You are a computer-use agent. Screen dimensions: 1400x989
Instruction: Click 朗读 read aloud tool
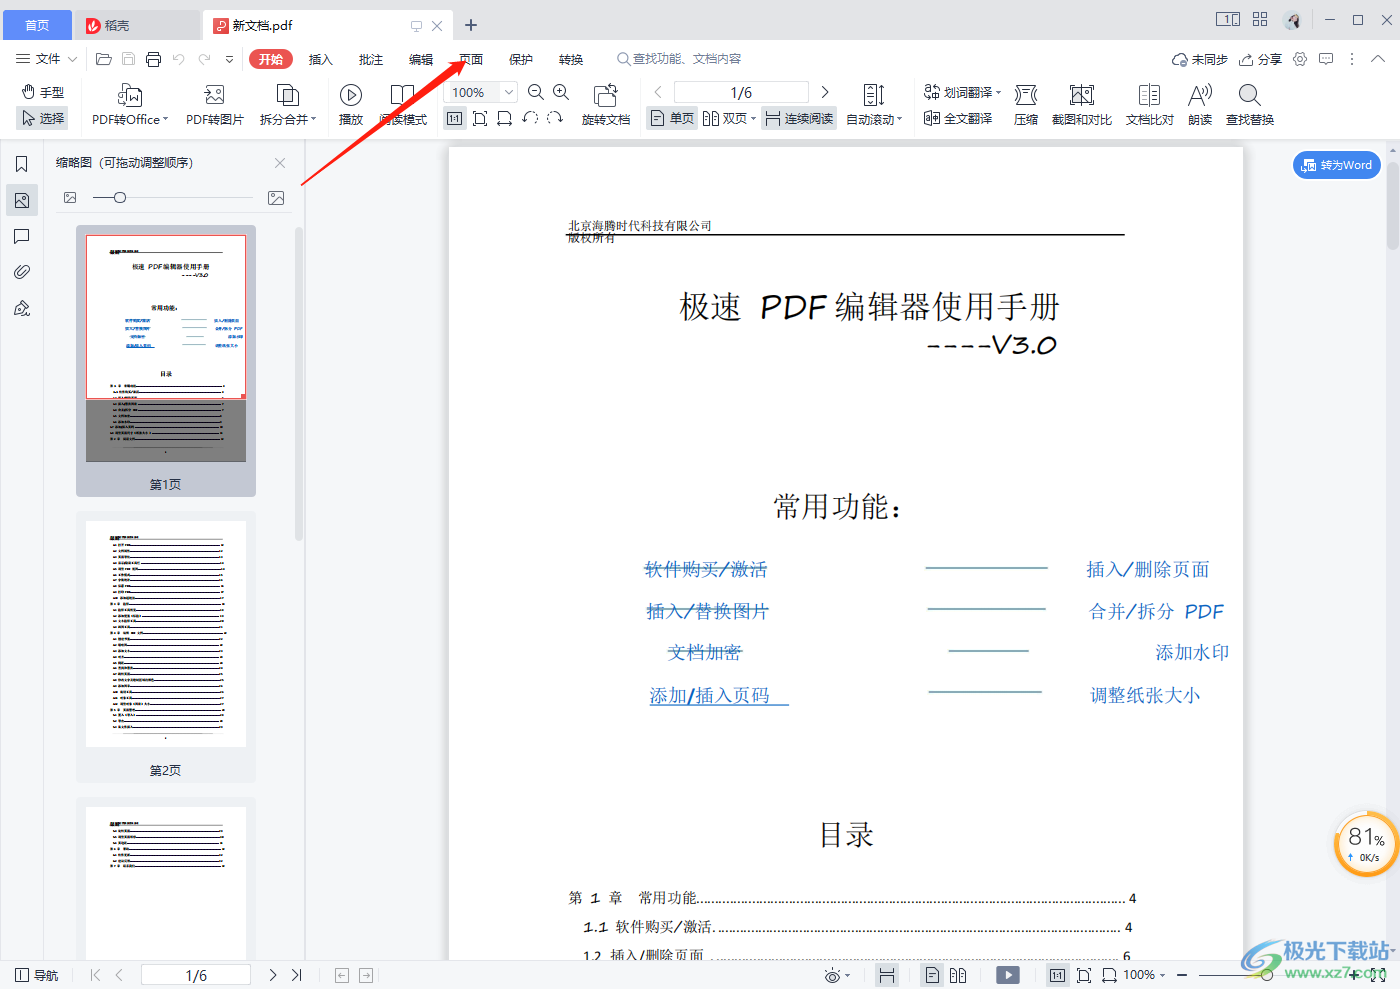click(x=1200, y=105)
